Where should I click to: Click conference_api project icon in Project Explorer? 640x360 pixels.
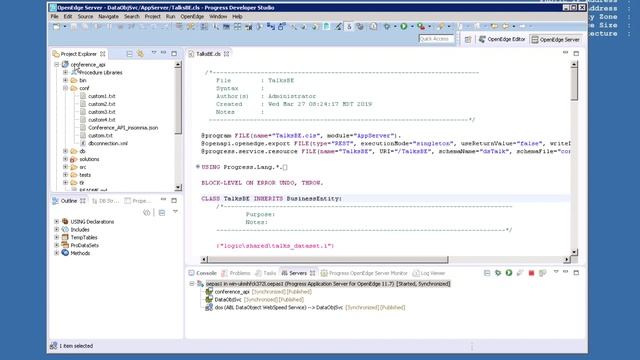(65, 64)
